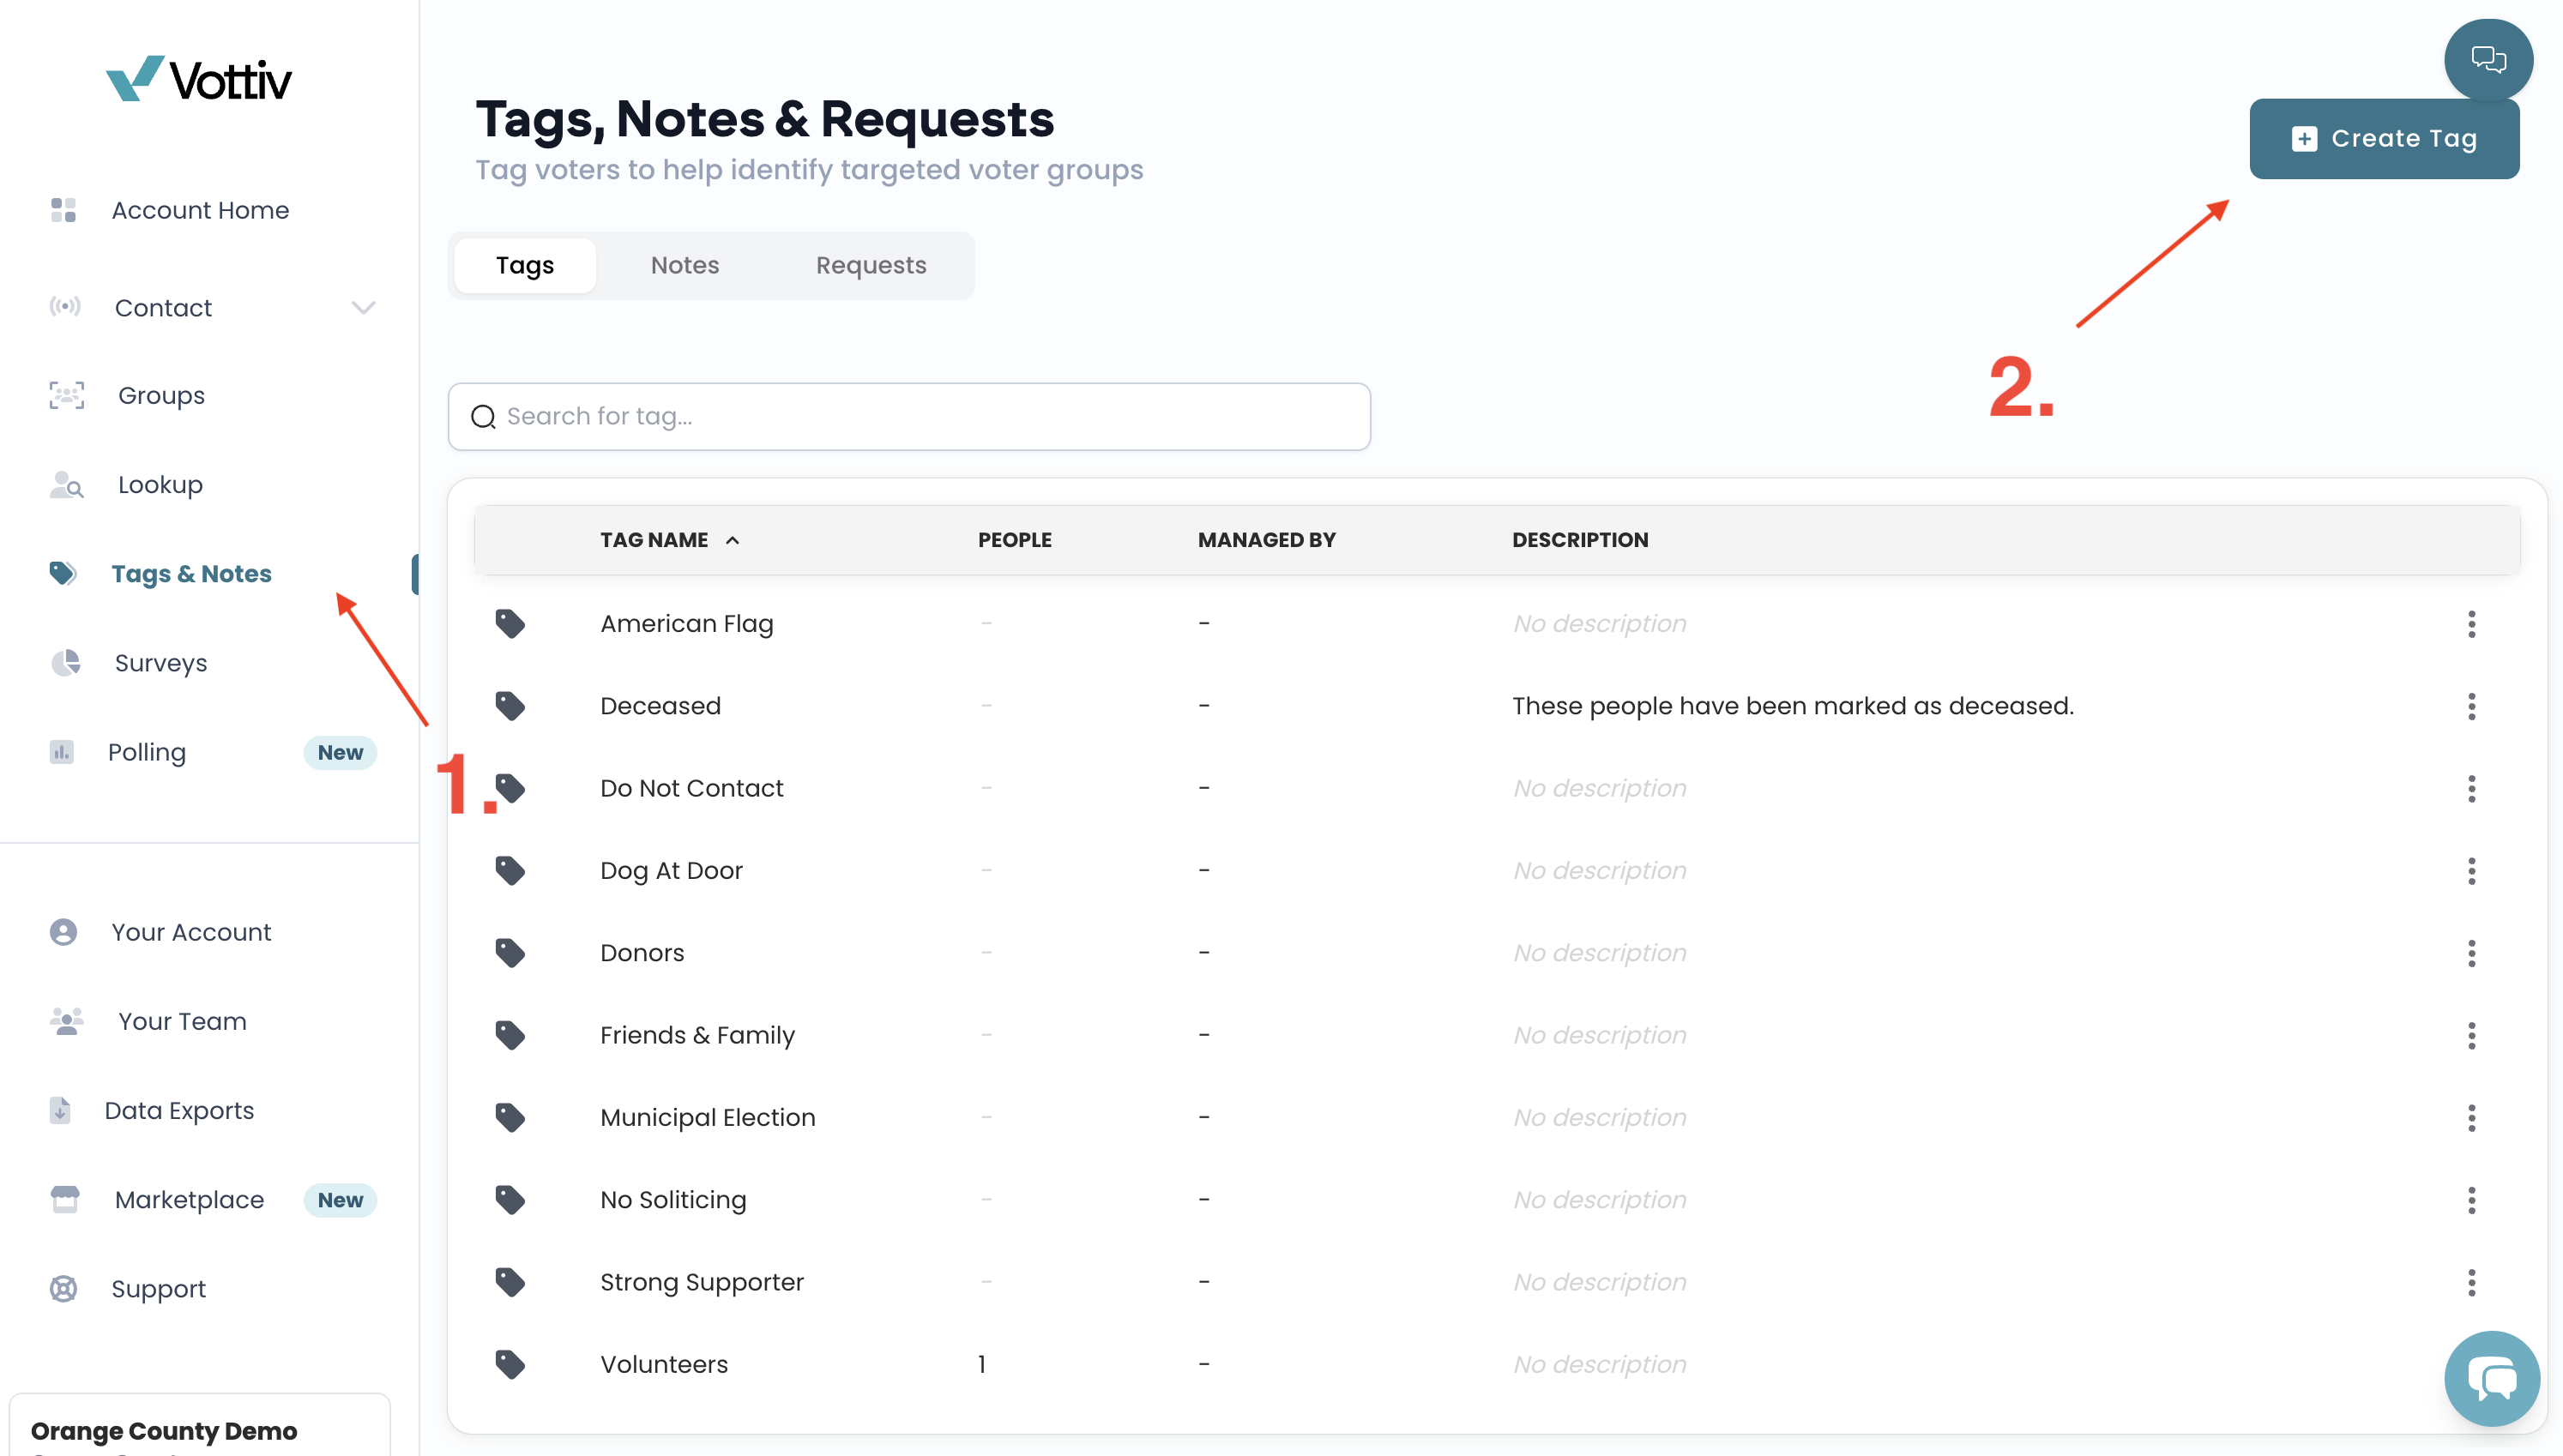This screenshot has height=1456, width=2563.
Task: Click the Volunteers tag icon
Action: [x=510, y=1364]
